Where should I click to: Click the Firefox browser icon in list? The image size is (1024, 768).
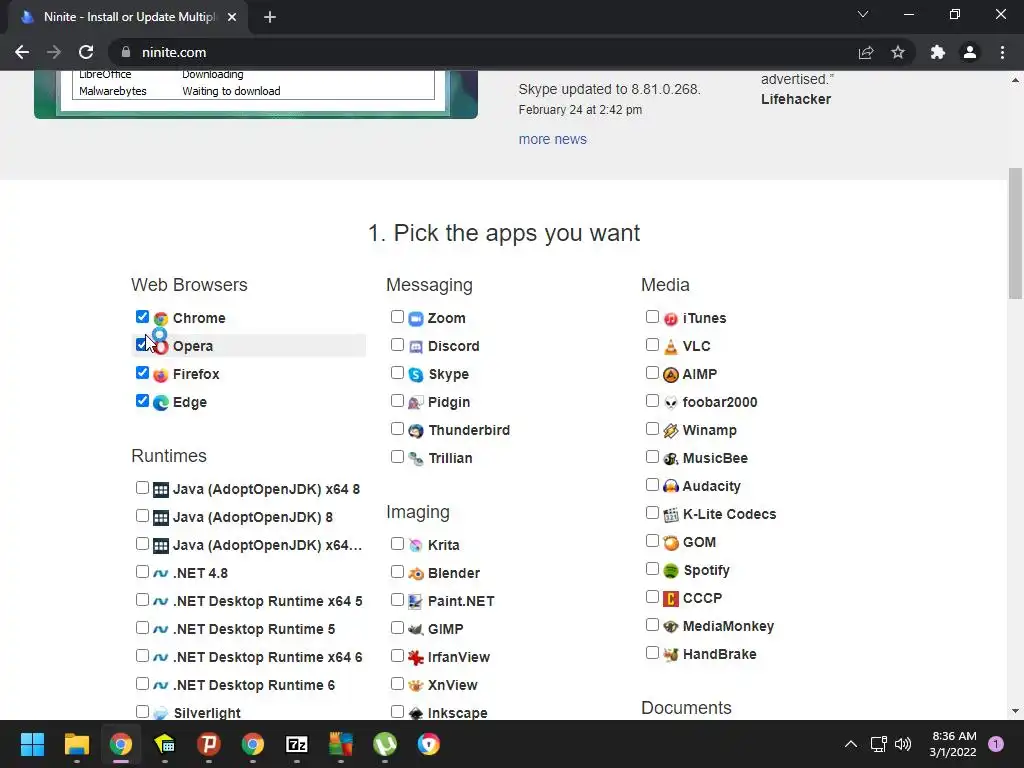(x=161, y=375)
